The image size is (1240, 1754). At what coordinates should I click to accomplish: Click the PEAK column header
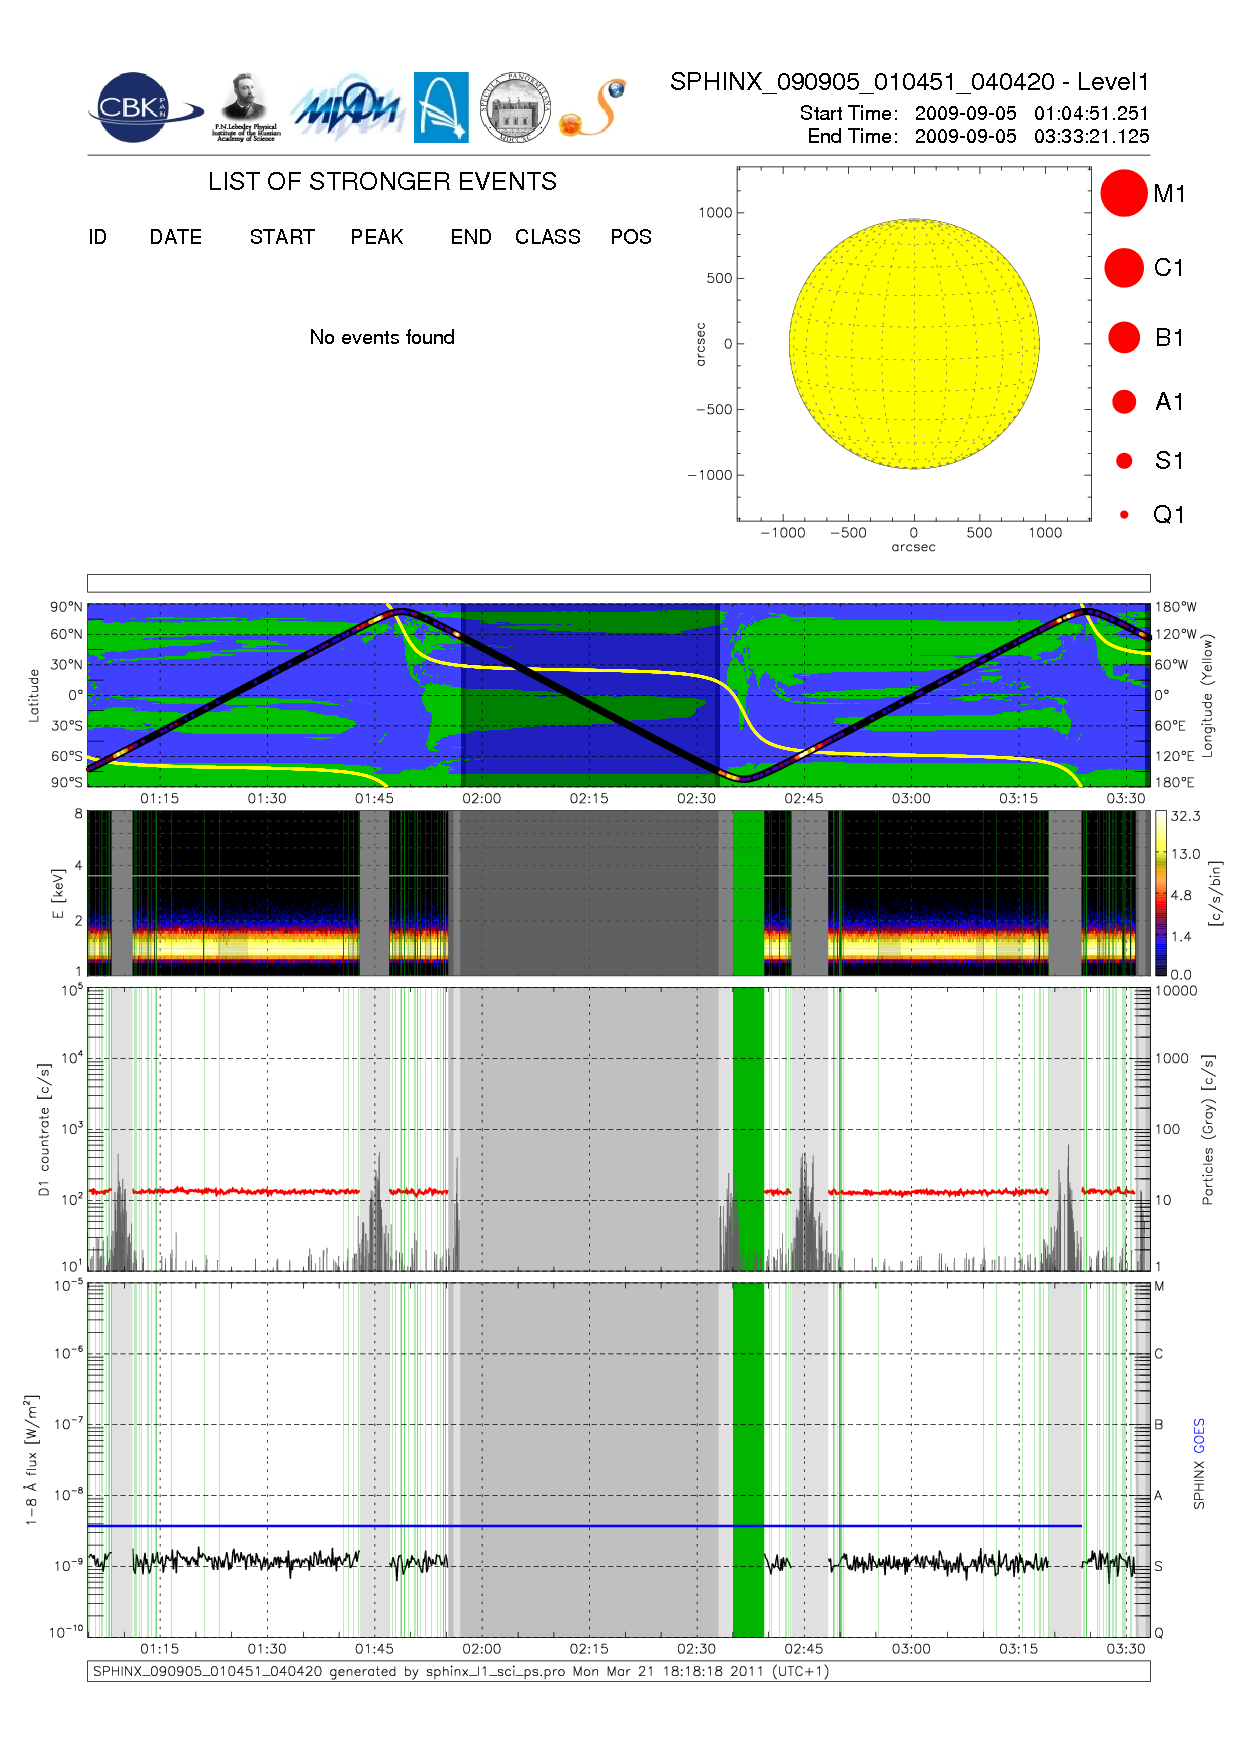click(x=377, y=237)
